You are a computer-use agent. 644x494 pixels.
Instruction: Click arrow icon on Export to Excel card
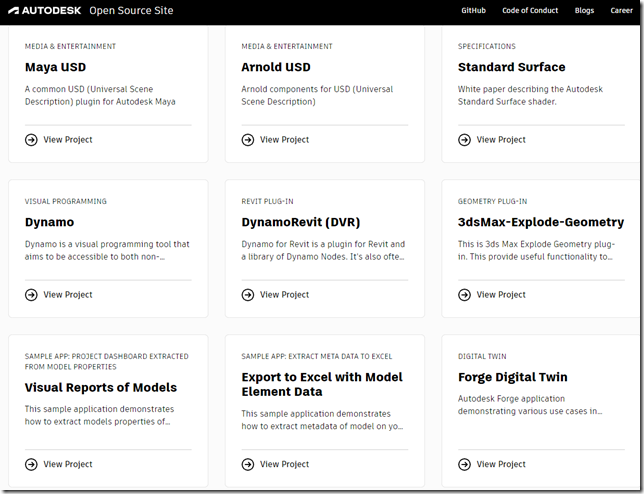click(248, 464)
